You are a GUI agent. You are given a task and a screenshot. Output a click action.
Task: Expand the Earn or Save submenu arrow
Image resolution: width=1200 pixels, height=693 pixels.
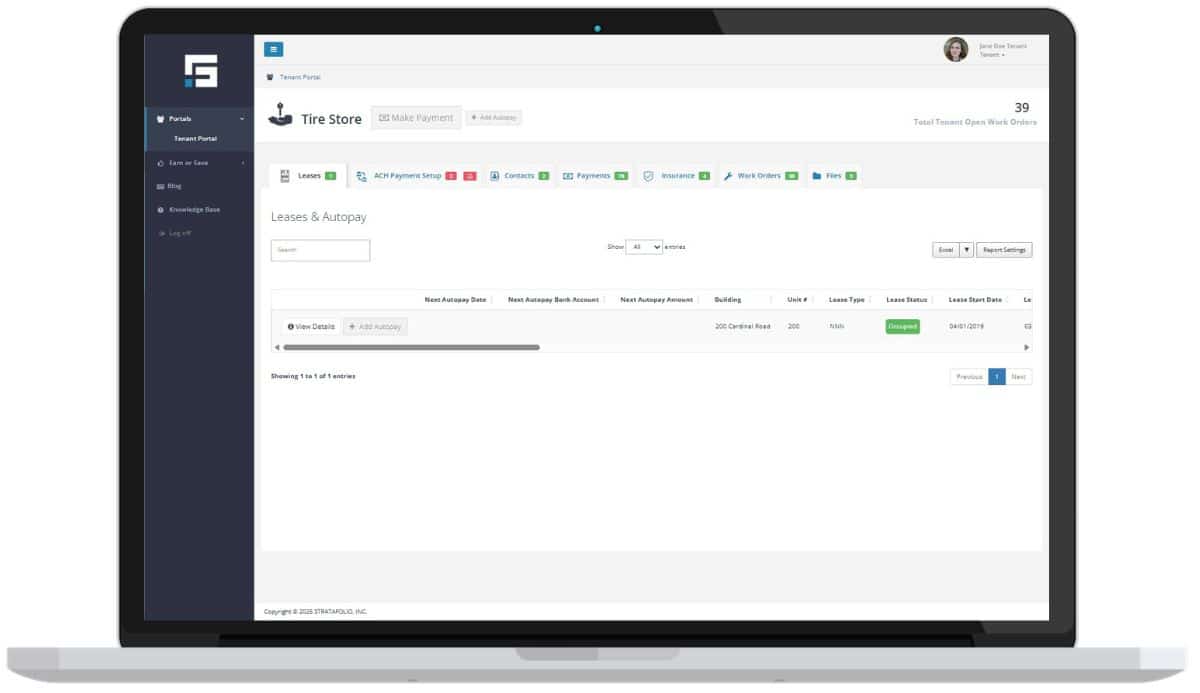coord(242,163)
